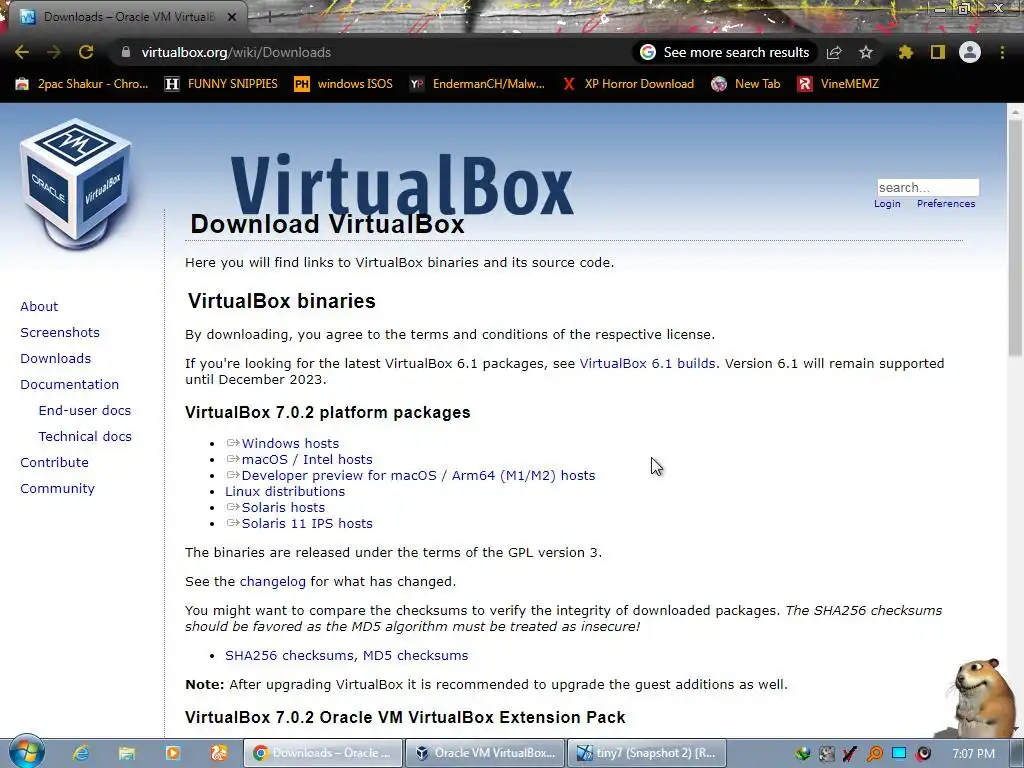Click the site search field
This screenshot has width=1024, height=768.
click(x=928, y=187)
